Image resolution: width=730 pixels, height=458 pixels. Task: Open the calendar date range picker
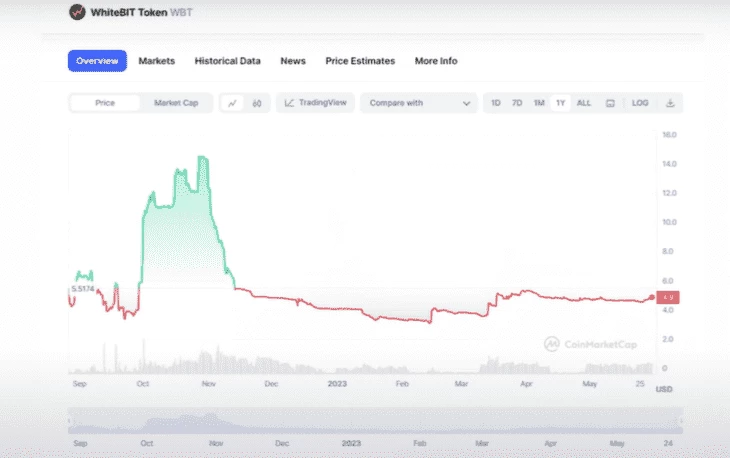click(x=610, y=103)
